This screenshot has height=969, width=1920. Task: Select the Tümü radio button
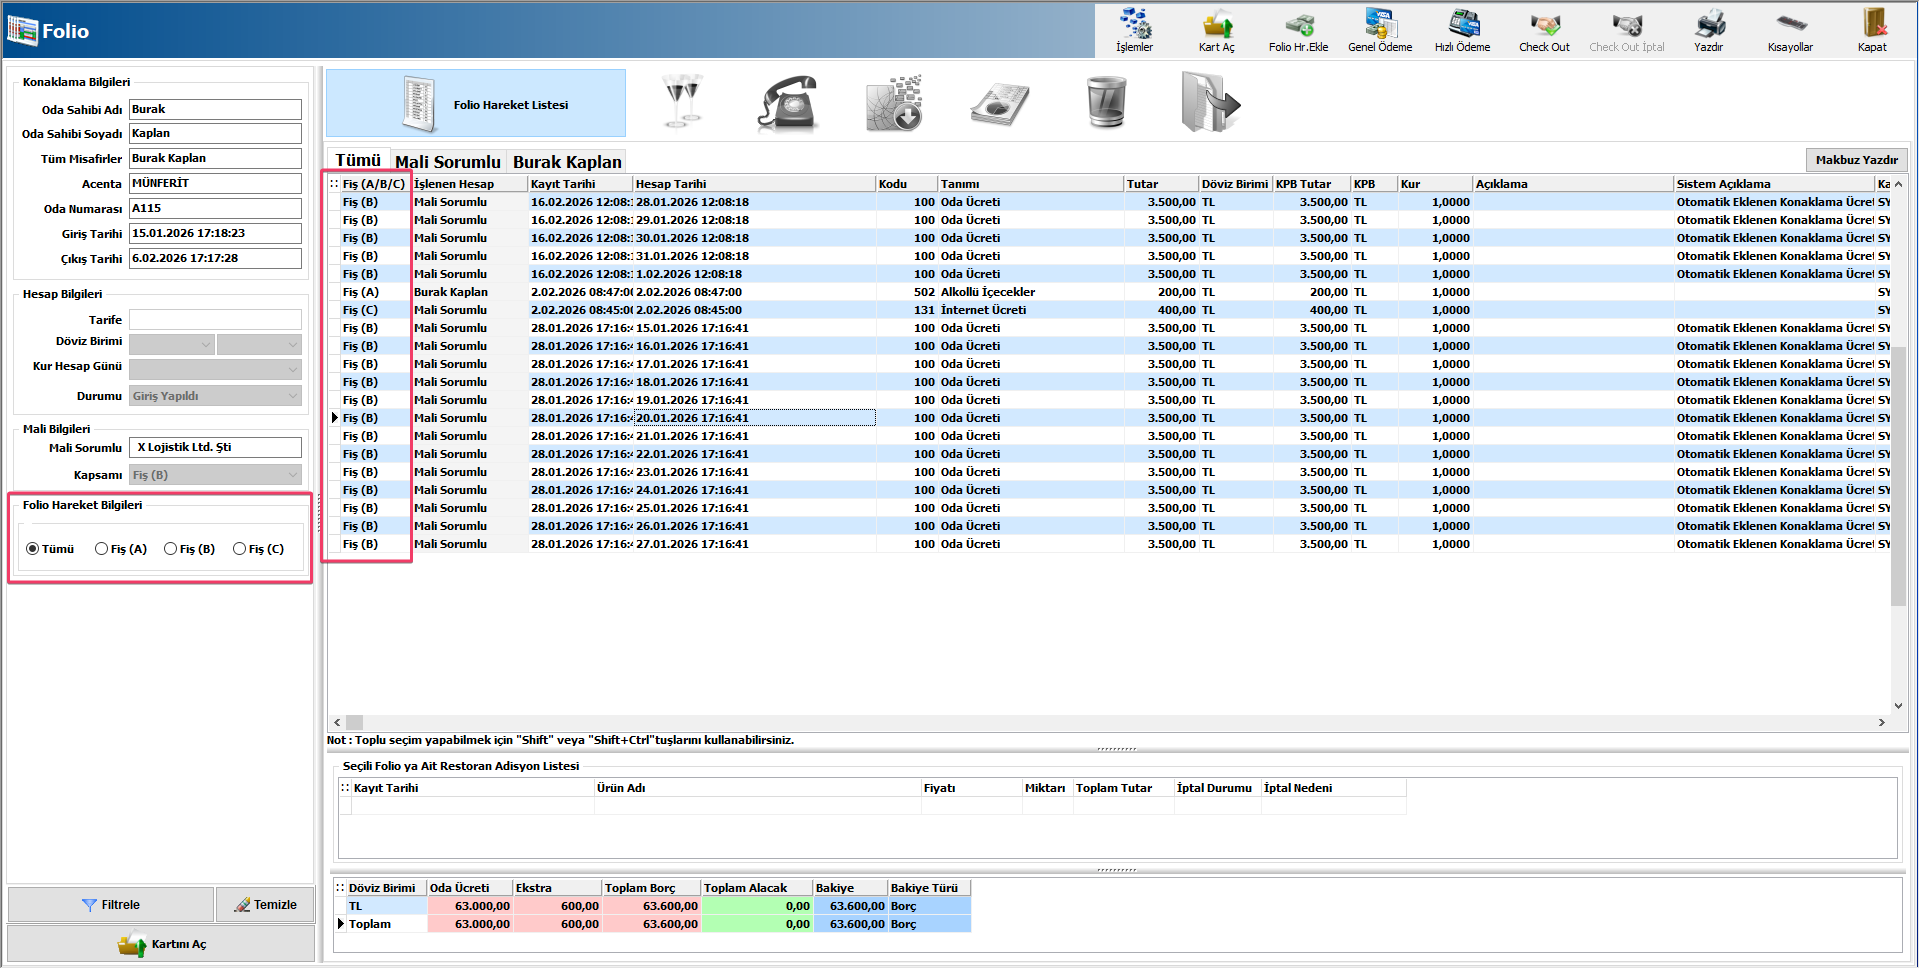(33, 549)
